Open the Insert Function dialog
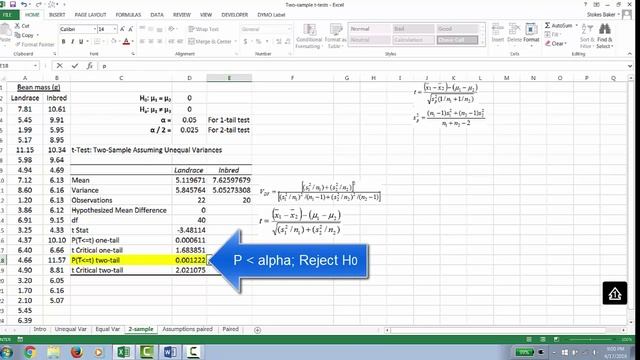The height and width of the screenshot is (360, 640). [89, 66]
